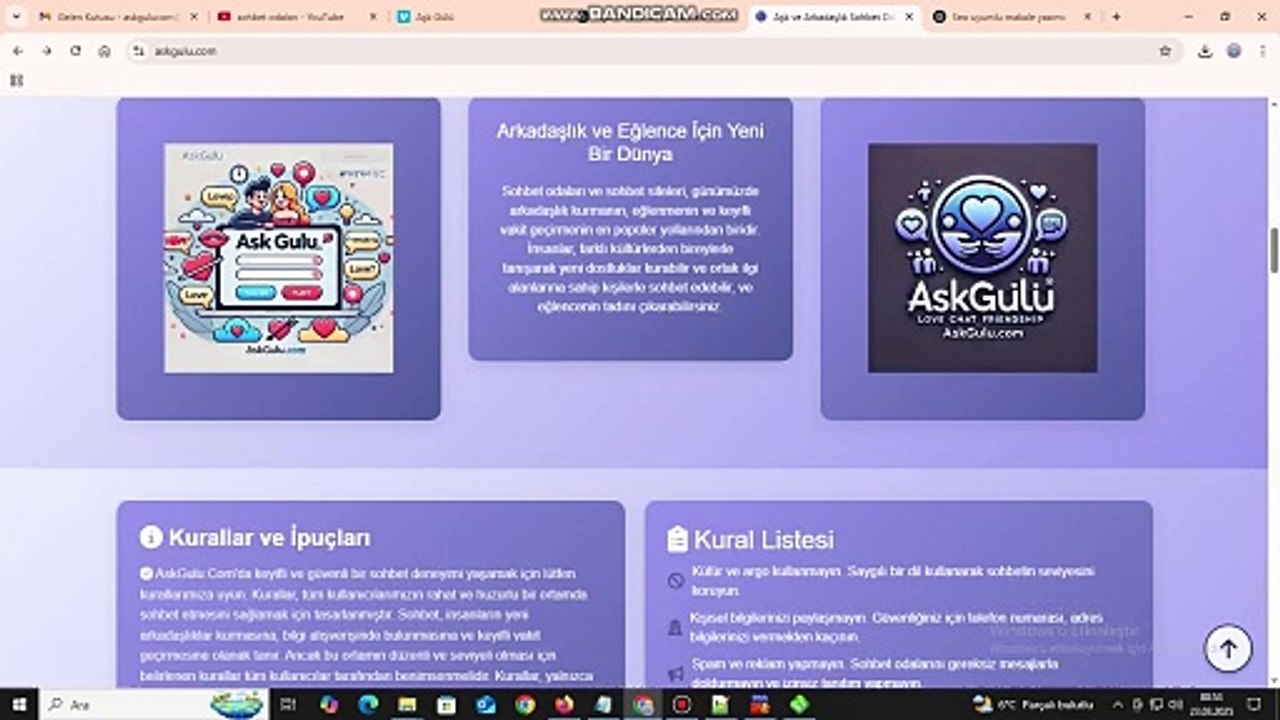This screenshot has height=720, width=1280.
Task: Open the Chrome profile avatar
Action: pyautogui.click(x=1234, y=51)
